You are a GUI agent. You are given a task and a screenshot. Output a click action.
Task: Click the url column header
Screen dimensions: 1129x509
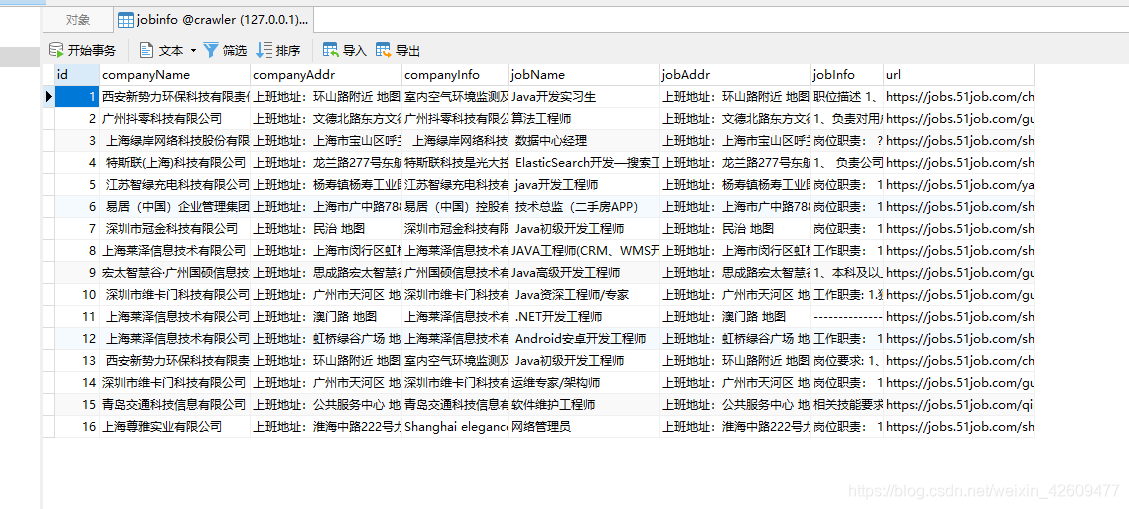(959, 75)
